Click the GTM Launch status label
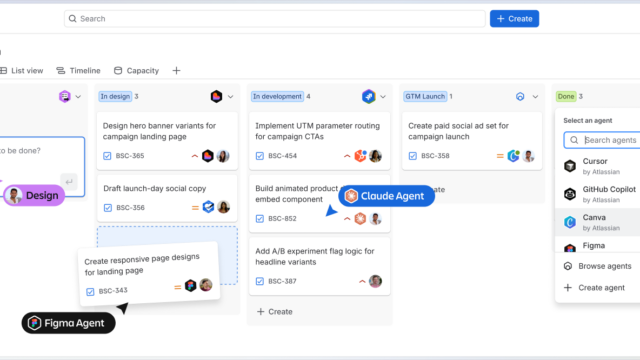 [425, 96]
